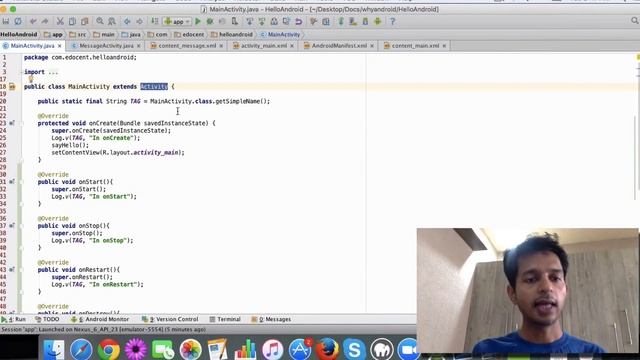Open the AVD Manager icon

pos(353,21)
